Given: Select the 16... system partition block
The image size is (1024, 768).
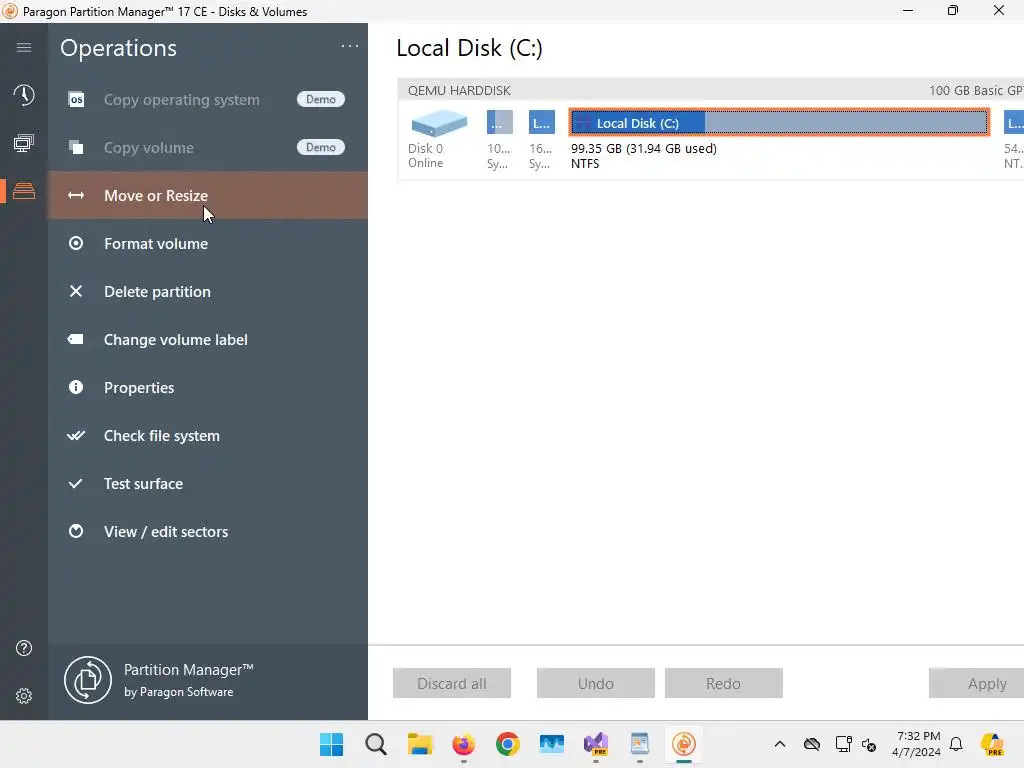Looking at the screenshot, I should coord(541,122).
